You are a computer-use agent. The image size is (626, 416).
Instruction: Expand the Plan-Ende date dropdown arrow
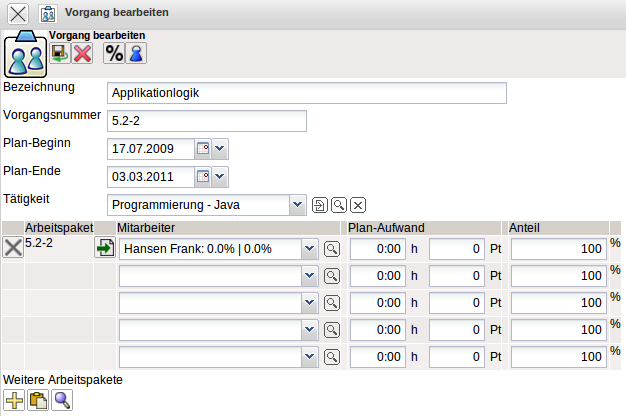(221, 177)
